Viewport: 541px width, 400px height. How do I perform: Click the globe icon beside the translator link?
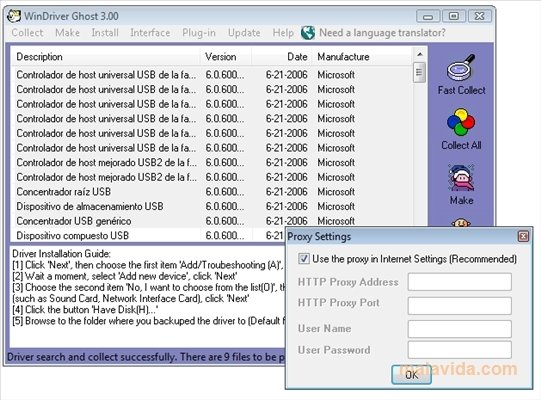[x=308, y=33]
